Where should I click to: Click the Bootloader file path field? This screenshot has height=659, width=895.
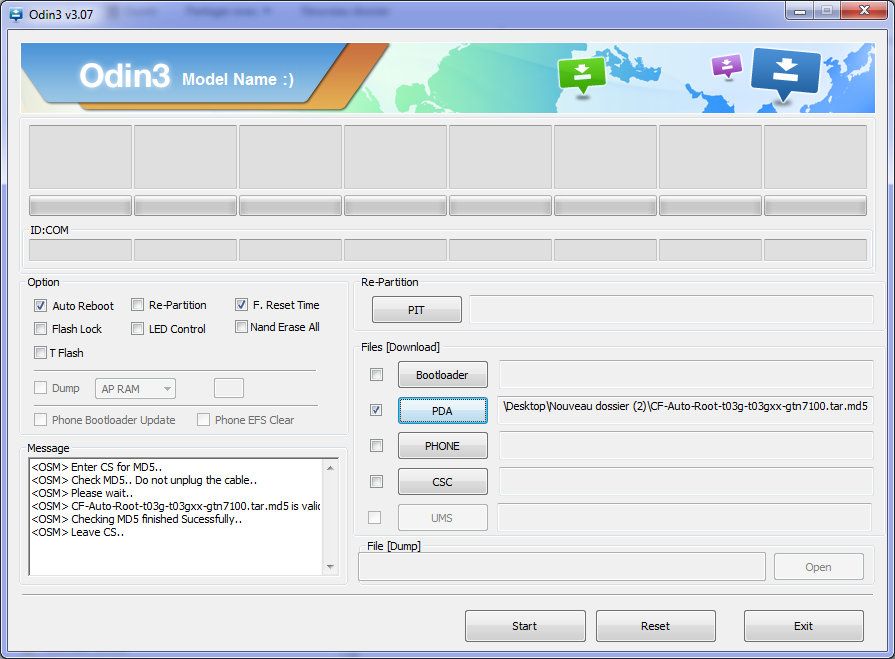coord(686,374)
